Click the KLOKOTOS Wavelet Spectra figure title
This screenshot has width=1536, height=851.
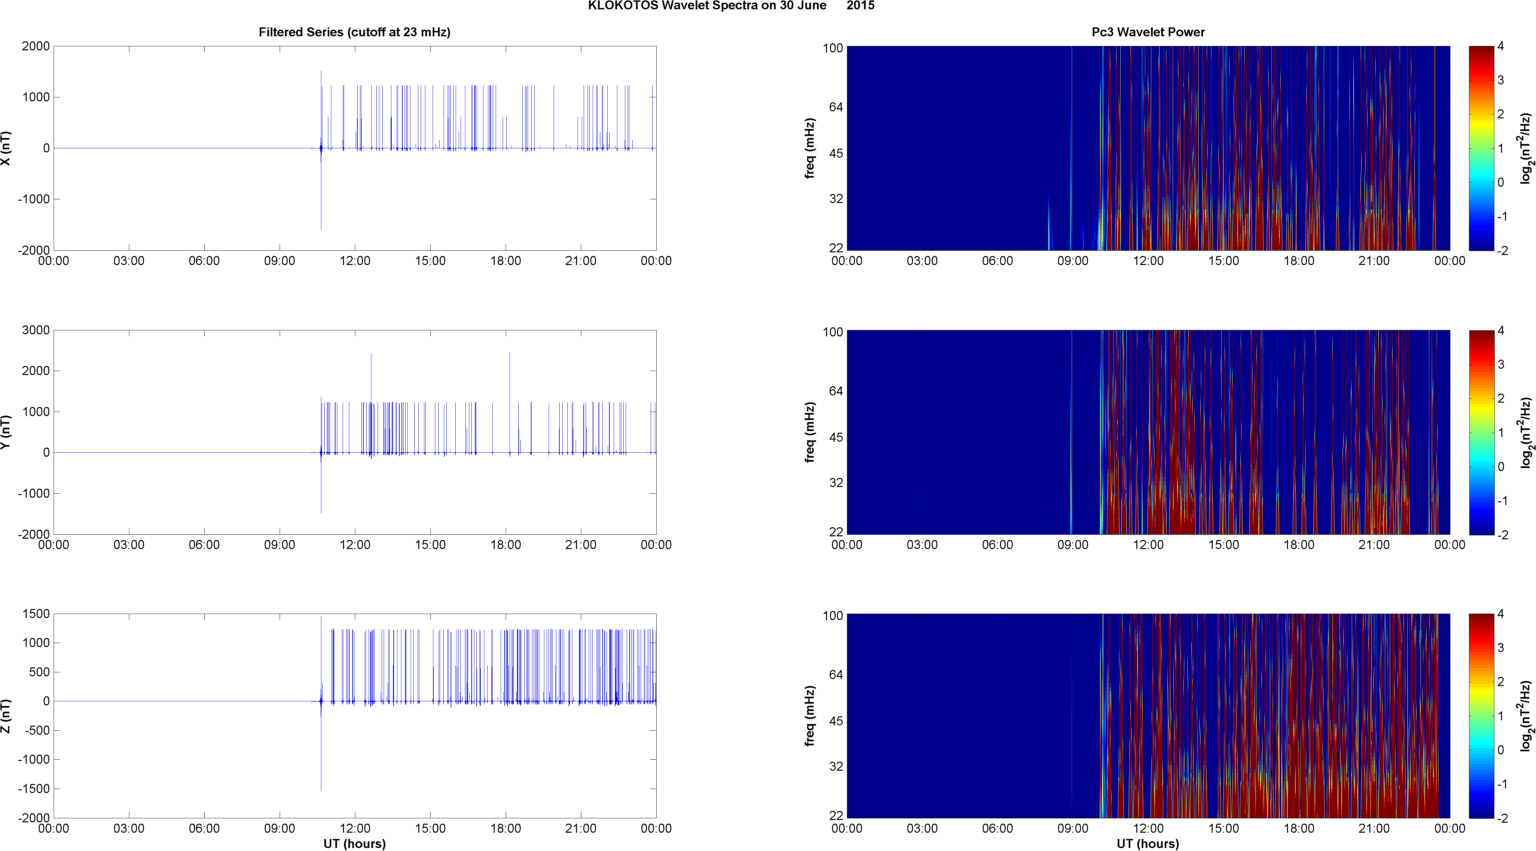pyautogui.click(x=731, y=6)
